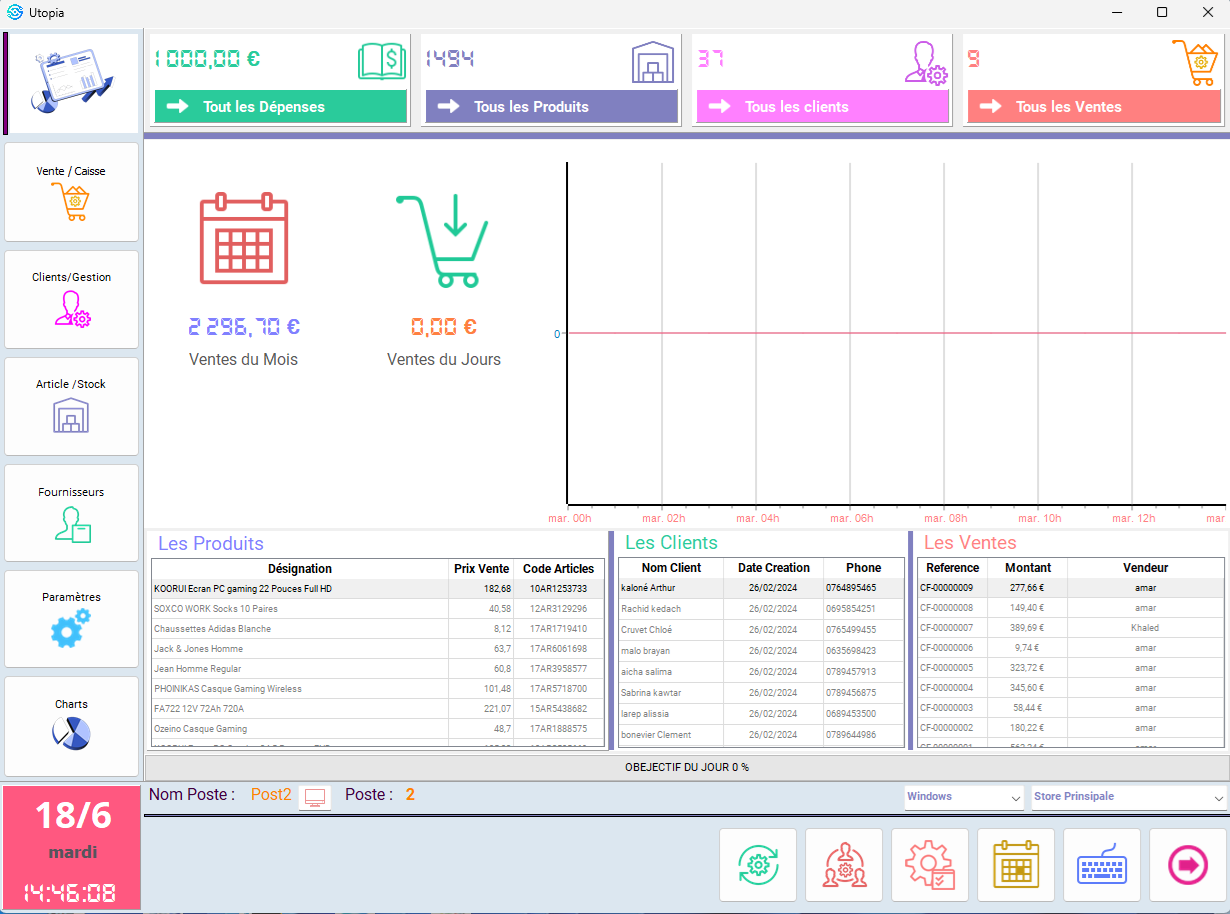Click the pink arrow logout button
This screenshot has height=914, width=1230.
coord(1188,865)
